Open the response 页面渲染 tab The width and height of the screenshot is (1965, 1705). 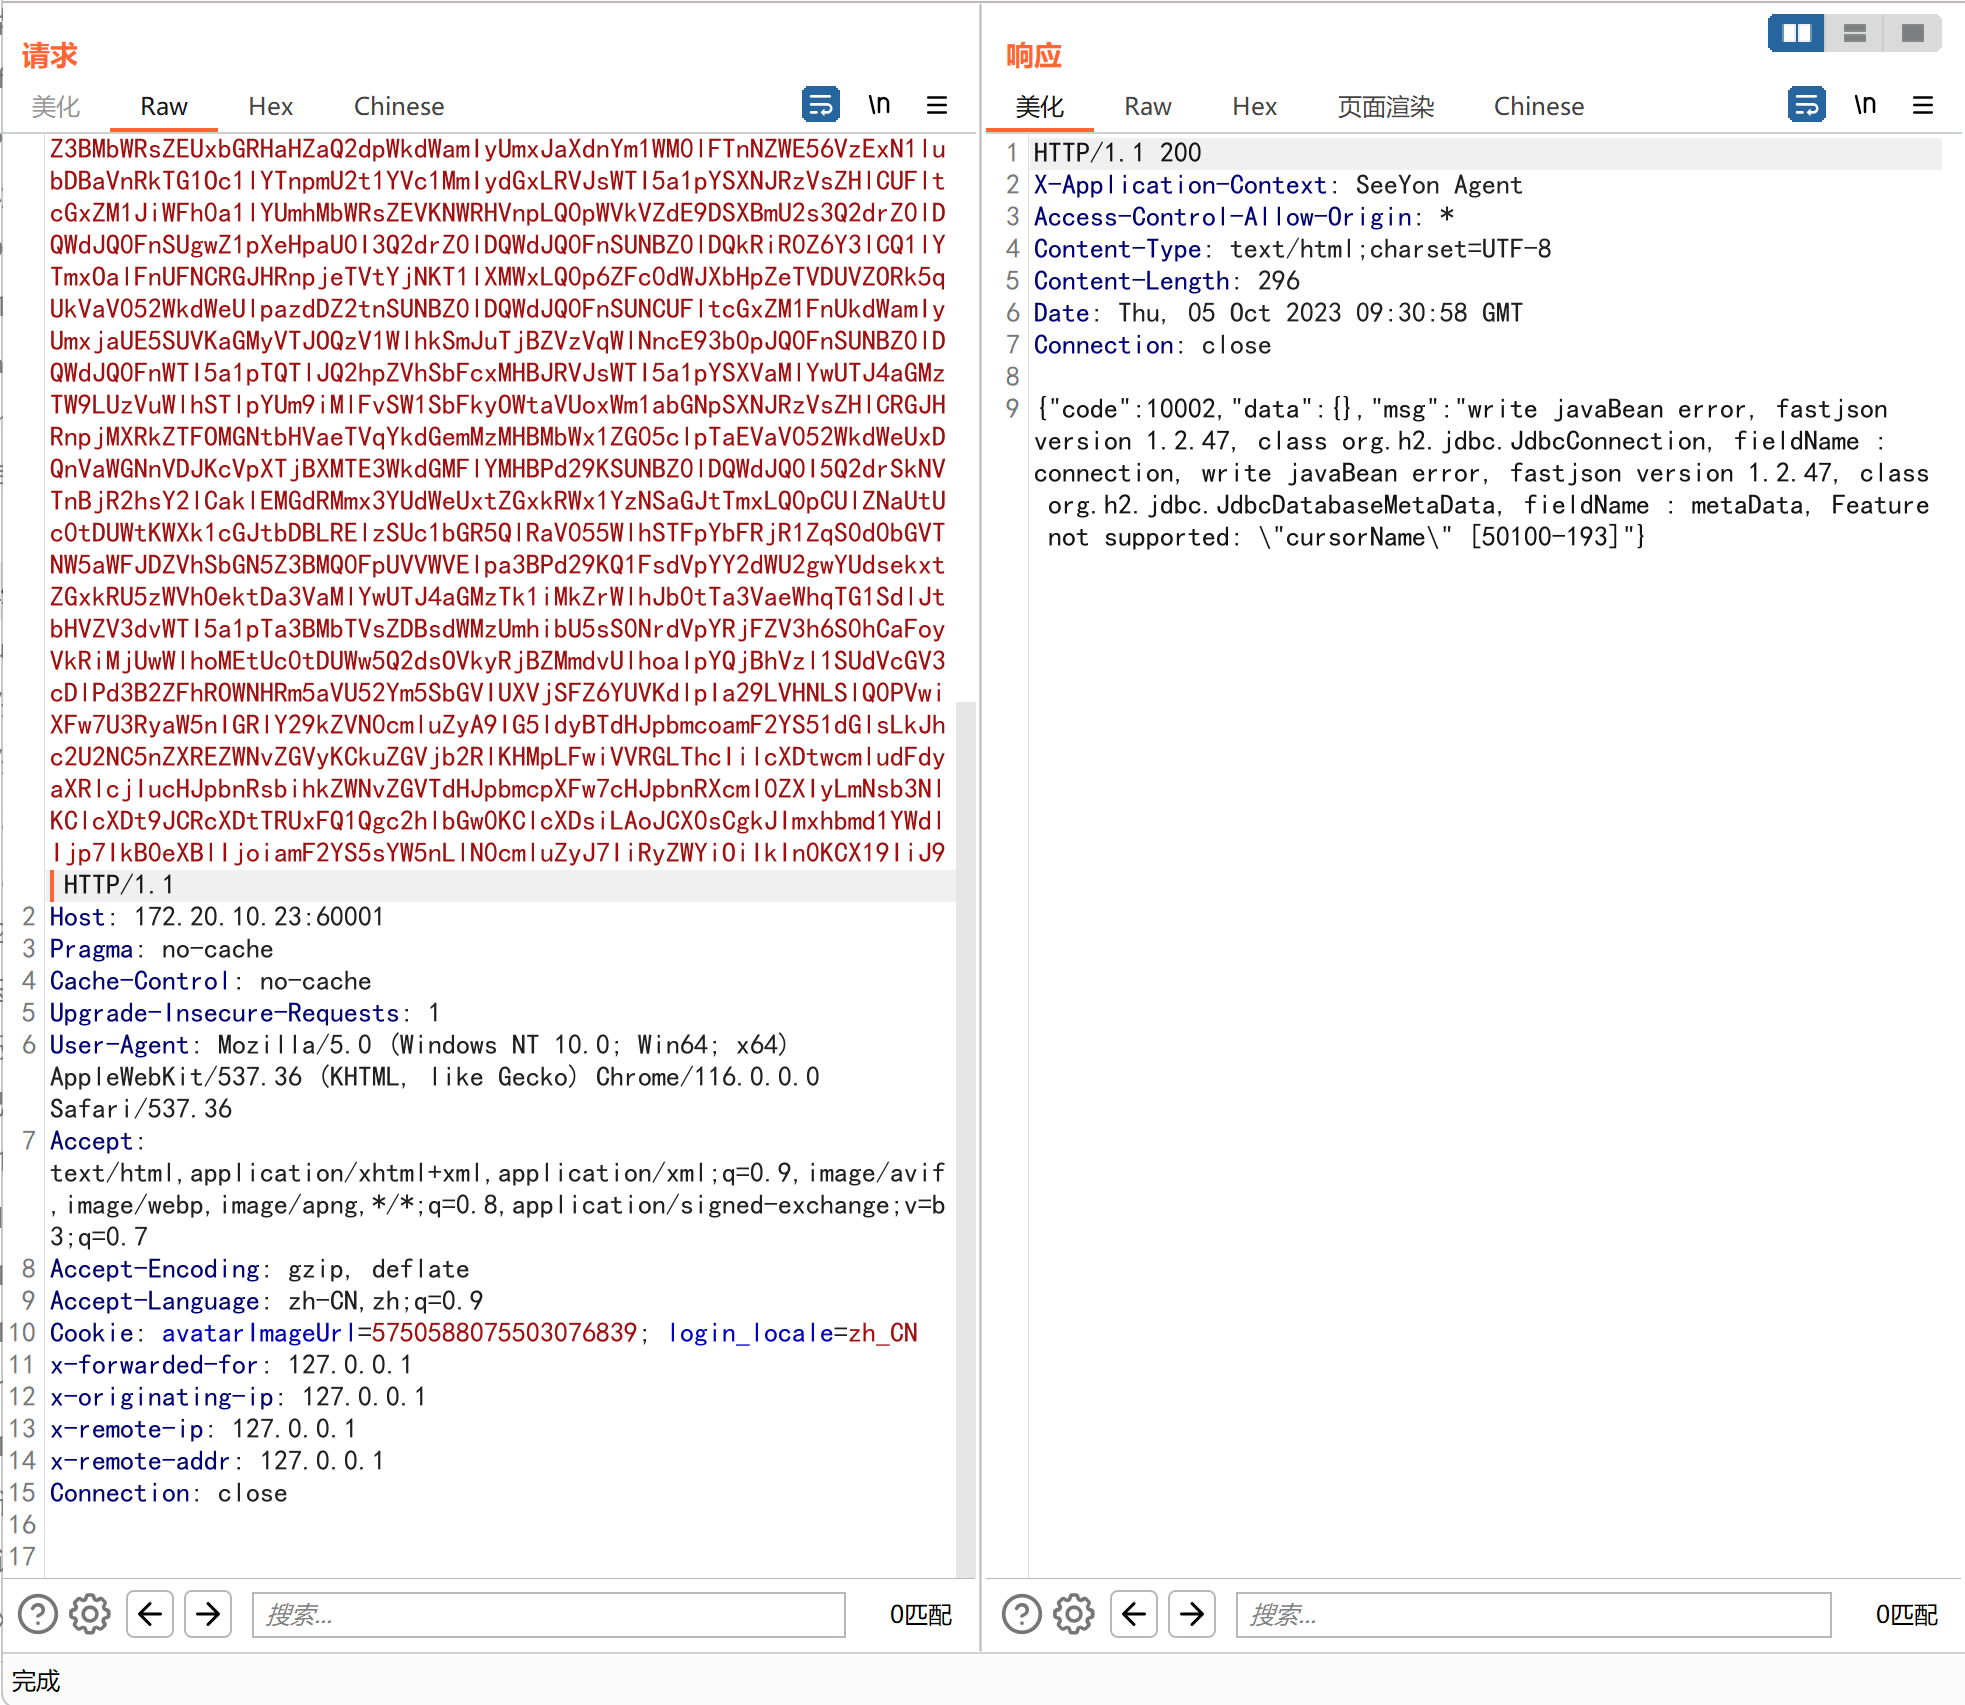1385,106
